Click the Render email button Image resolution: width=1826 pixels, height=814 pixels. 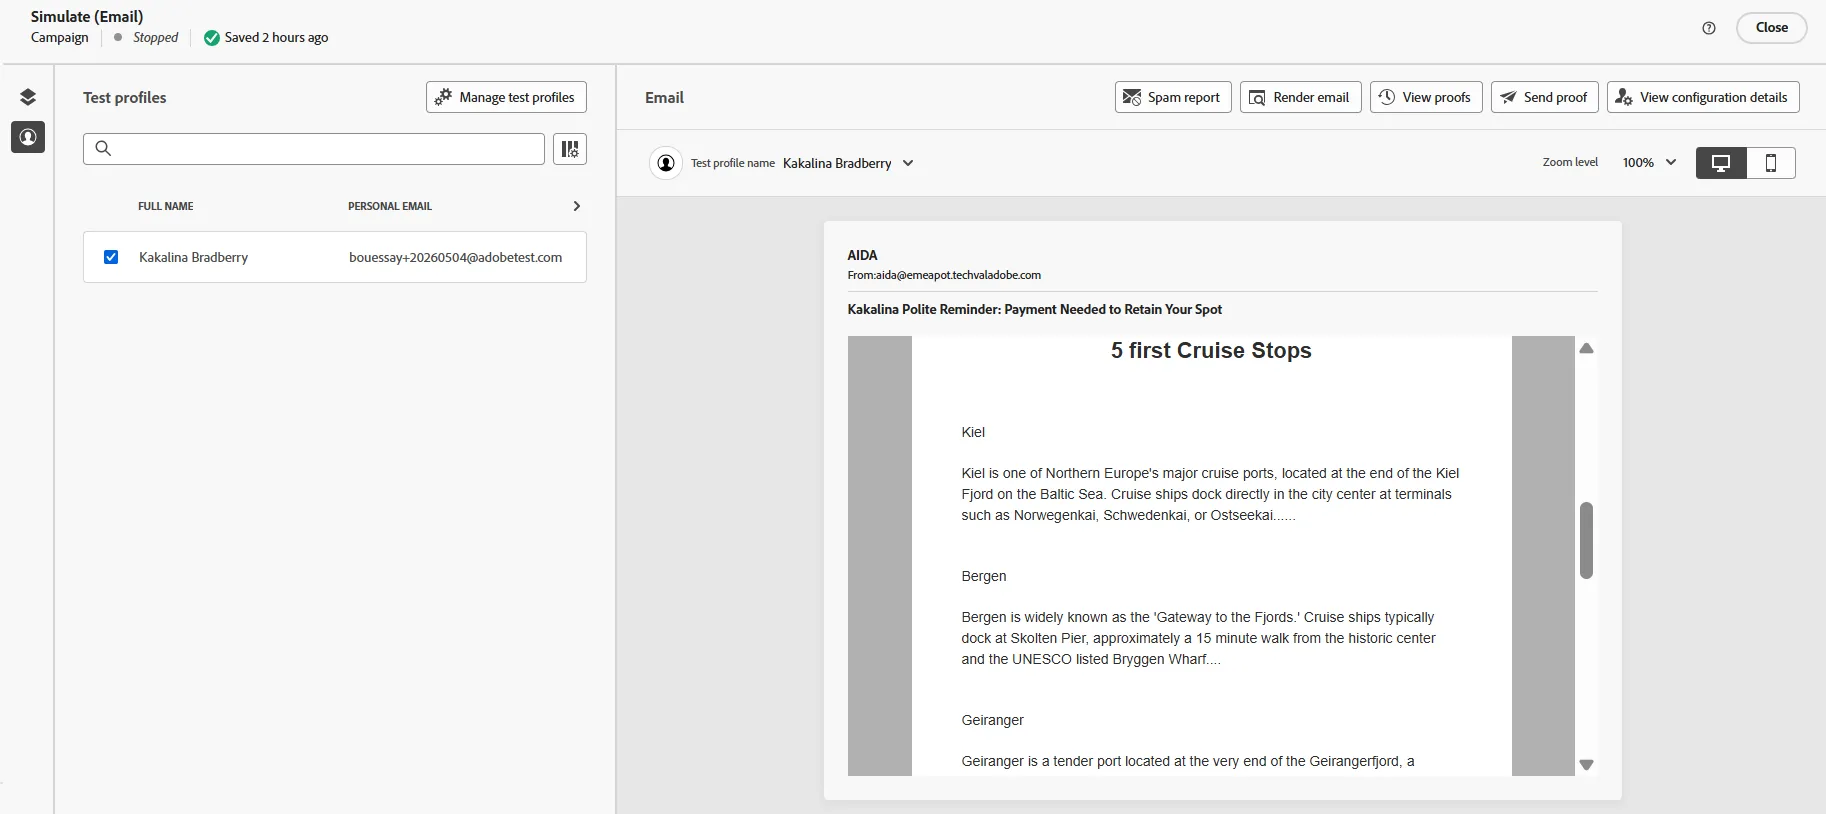point(1300,97)
